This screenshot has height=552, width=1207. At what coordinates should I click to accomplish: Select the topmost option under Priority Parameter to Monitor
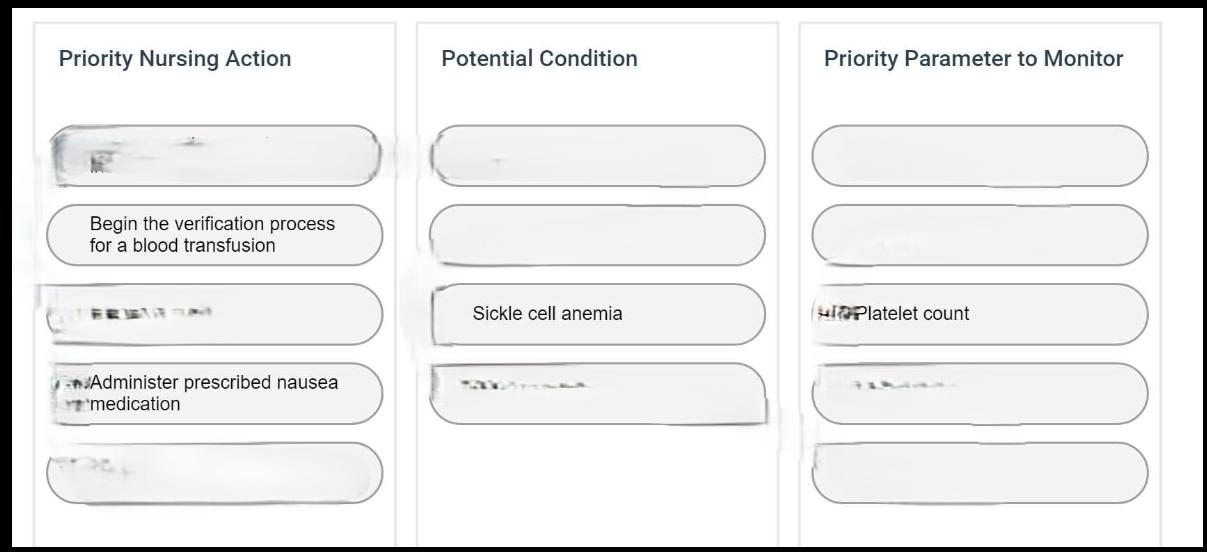[979, 156]
